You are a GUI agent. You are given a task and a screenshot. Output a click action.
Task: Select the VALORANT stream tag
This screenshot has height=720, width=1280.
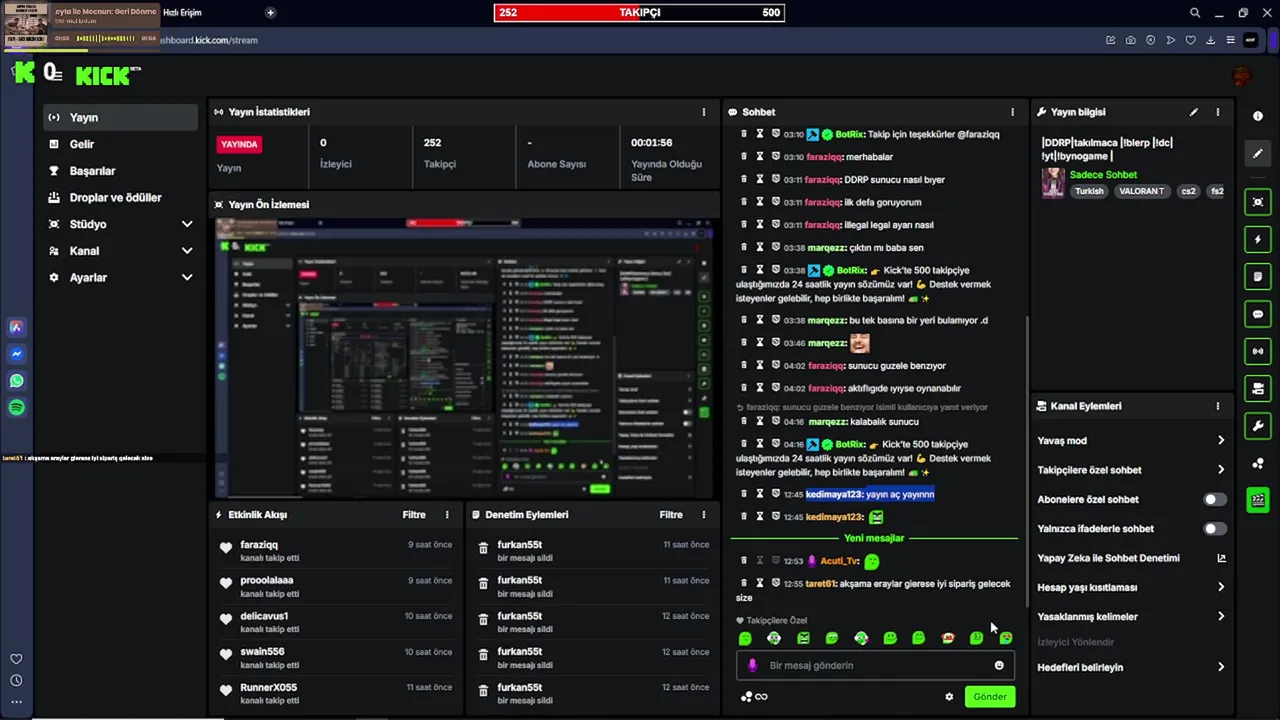point(1141,191)
